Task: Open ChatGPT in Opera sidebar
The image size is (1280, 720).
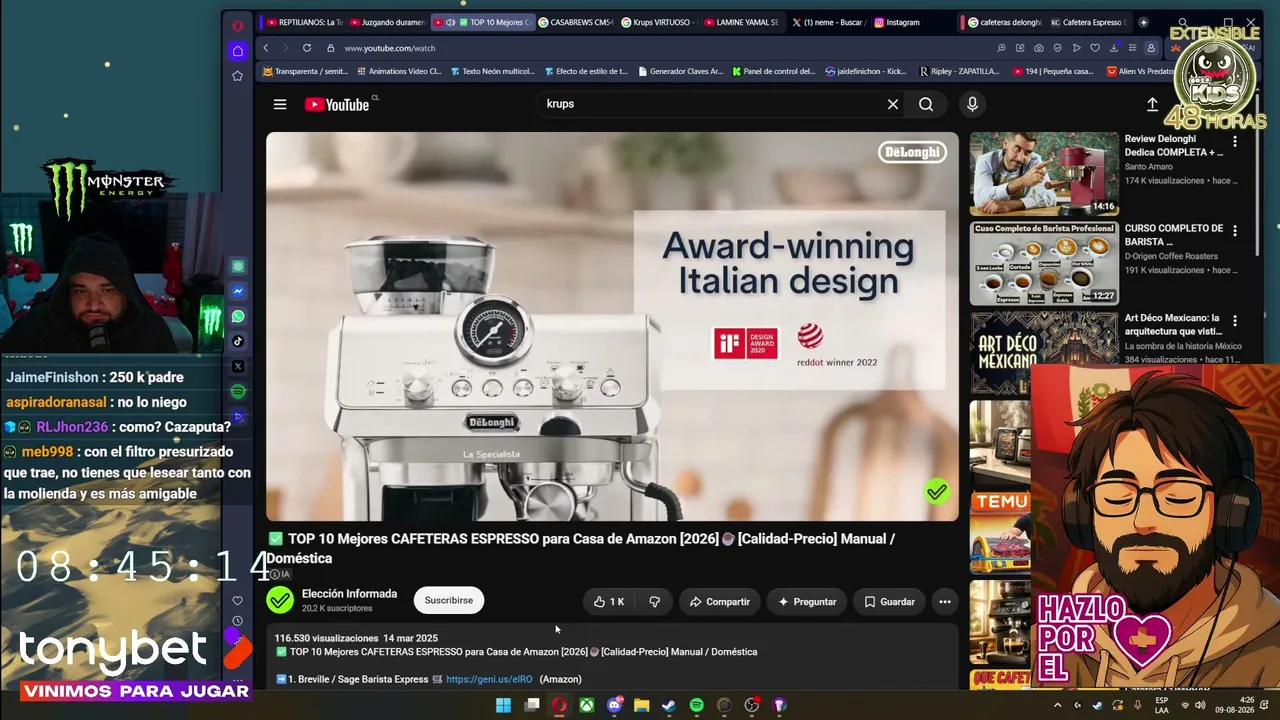Action: tap(238, 267)
